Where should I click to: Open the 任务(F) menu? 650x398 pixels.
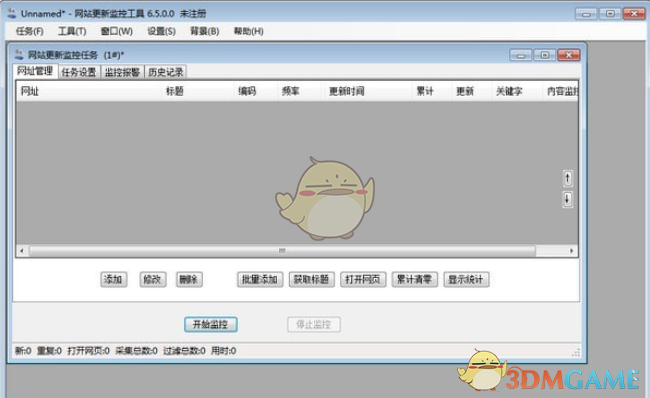[x=29, y=31]
